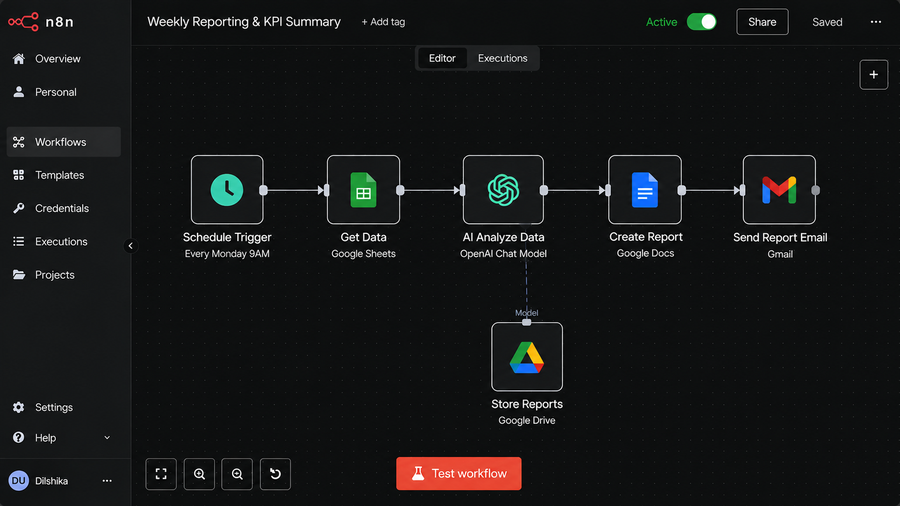Select the OpenAI AI Analyze Data node
The image size is (900, 506).
(x=503, y=189)
